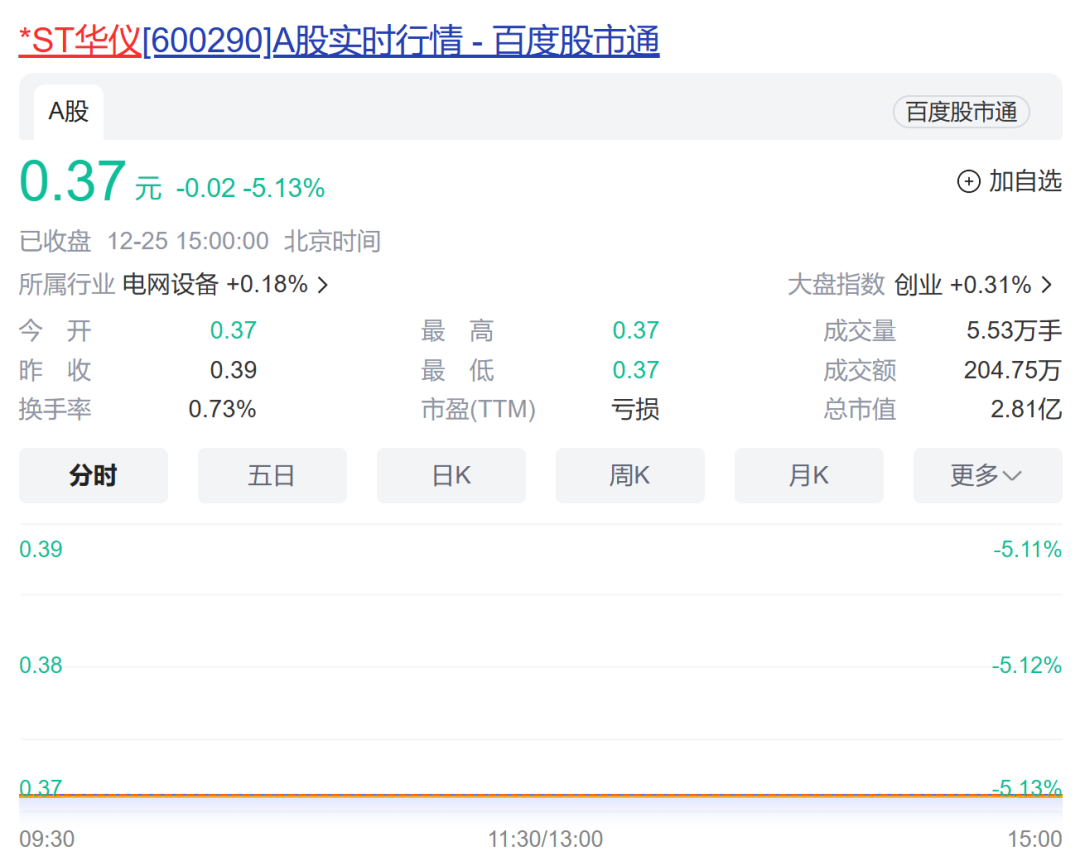This screenshot has width=1080, height=856.
Task: Switch to the 分时 chart tab
Action: tap(94, 476)
